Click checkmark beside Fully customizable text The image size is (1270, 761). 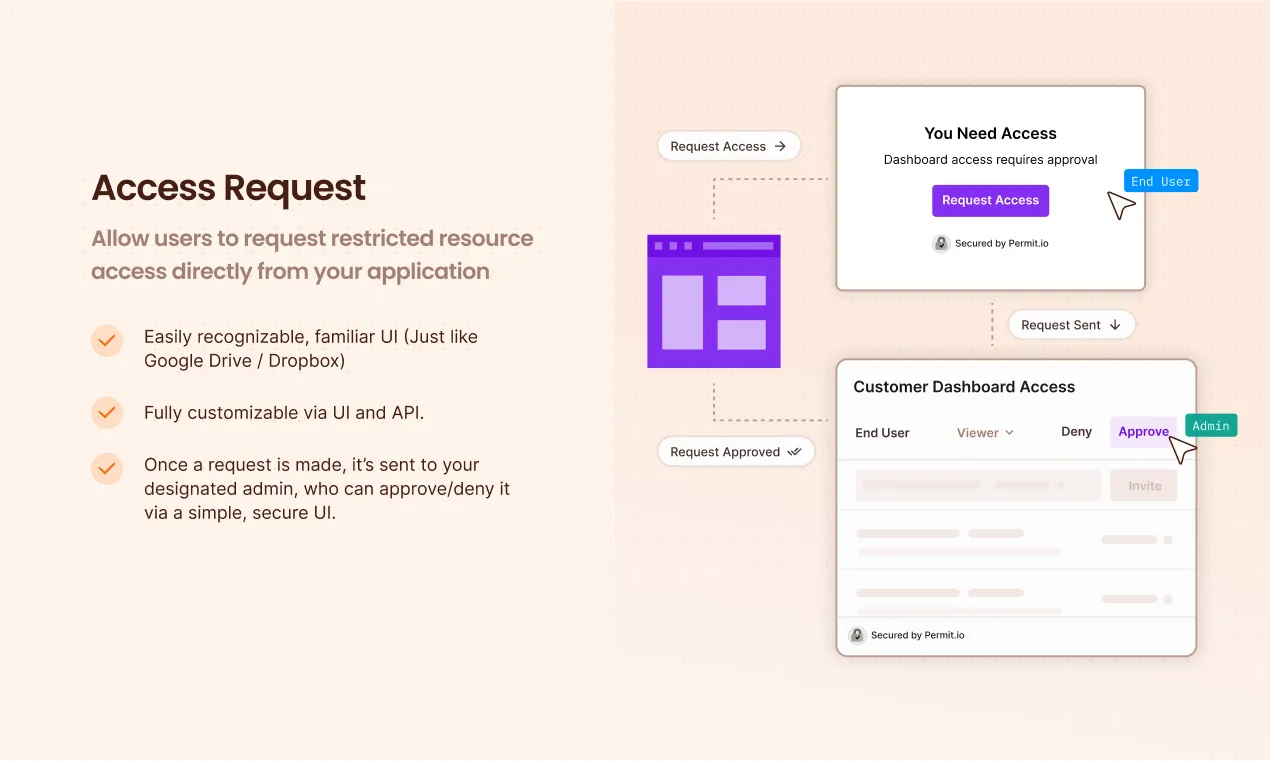coord(107,412)
